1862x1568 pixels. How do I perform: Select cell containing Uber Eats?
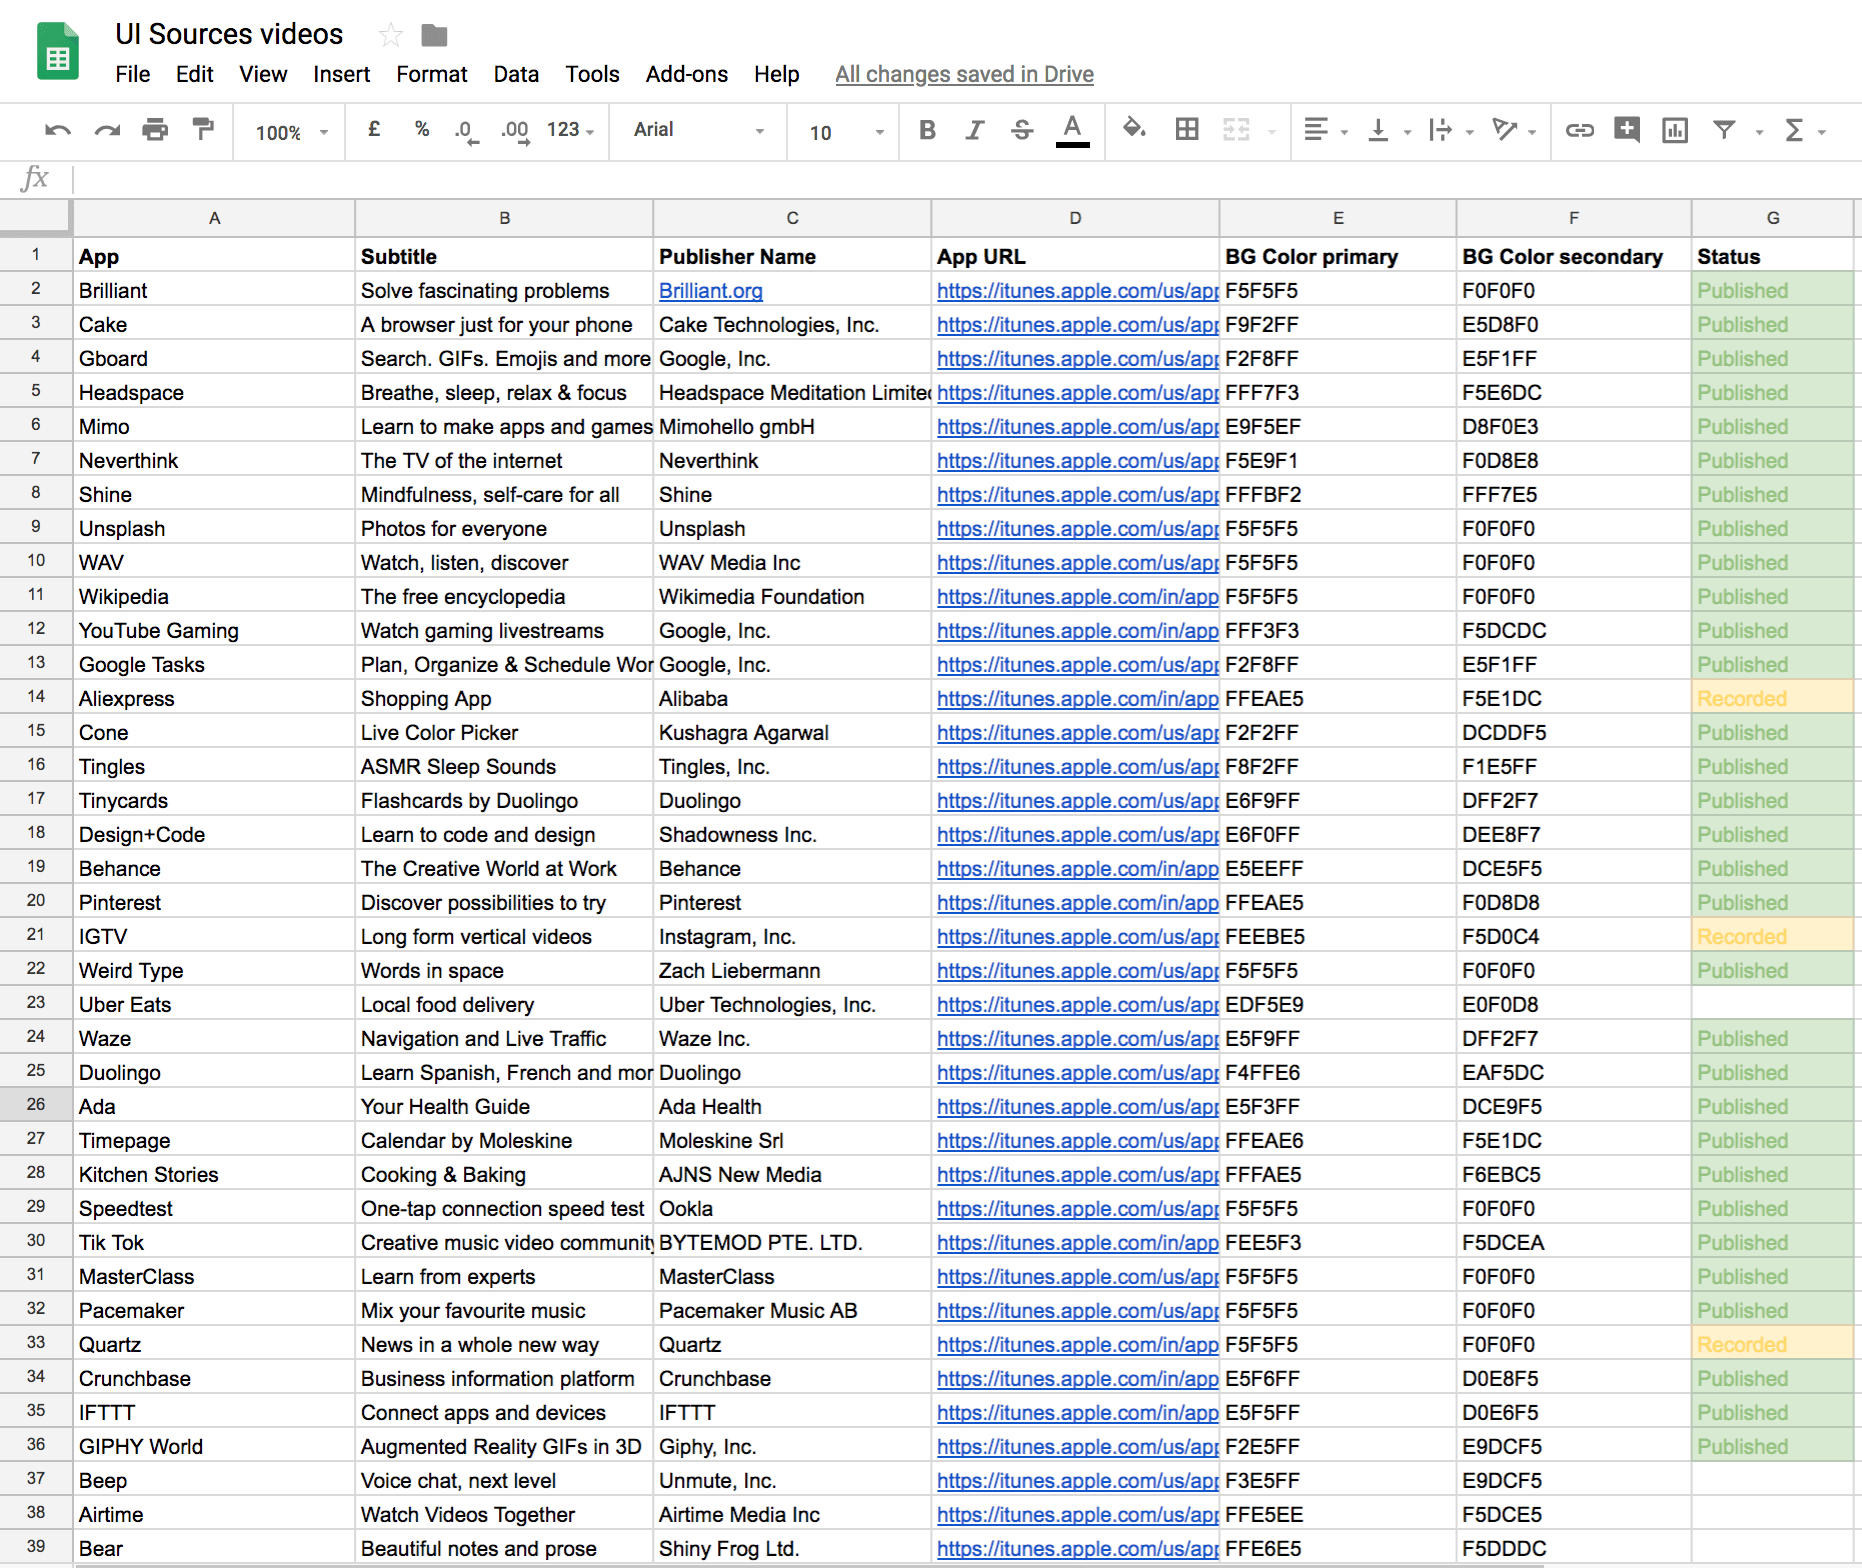click(x=214, y=1004)
